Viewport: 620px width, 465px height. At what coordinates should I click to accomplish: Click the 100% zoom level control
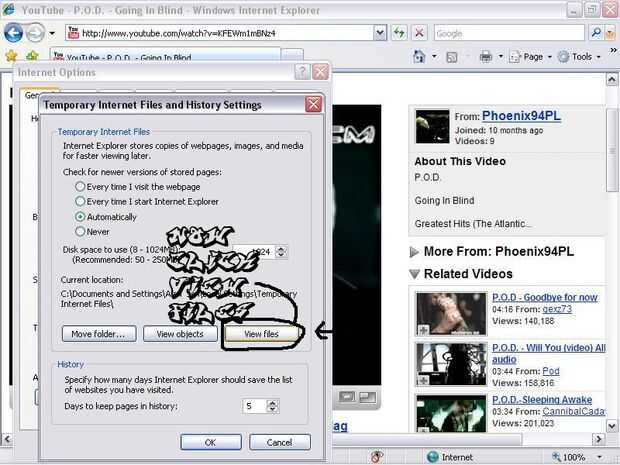click(569, 457)
